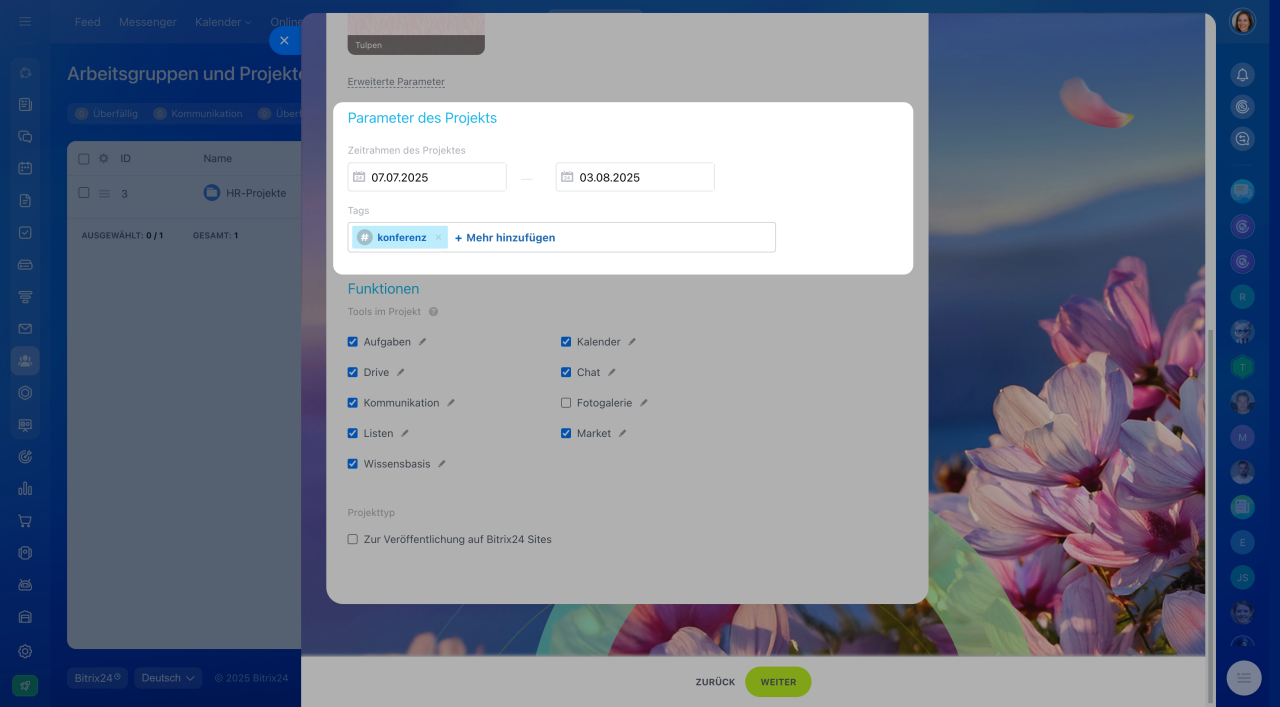This screenshot has width=1280, height=707.
Task: Open notifications bell in right panel
Action: click(x=1242, y=75)
